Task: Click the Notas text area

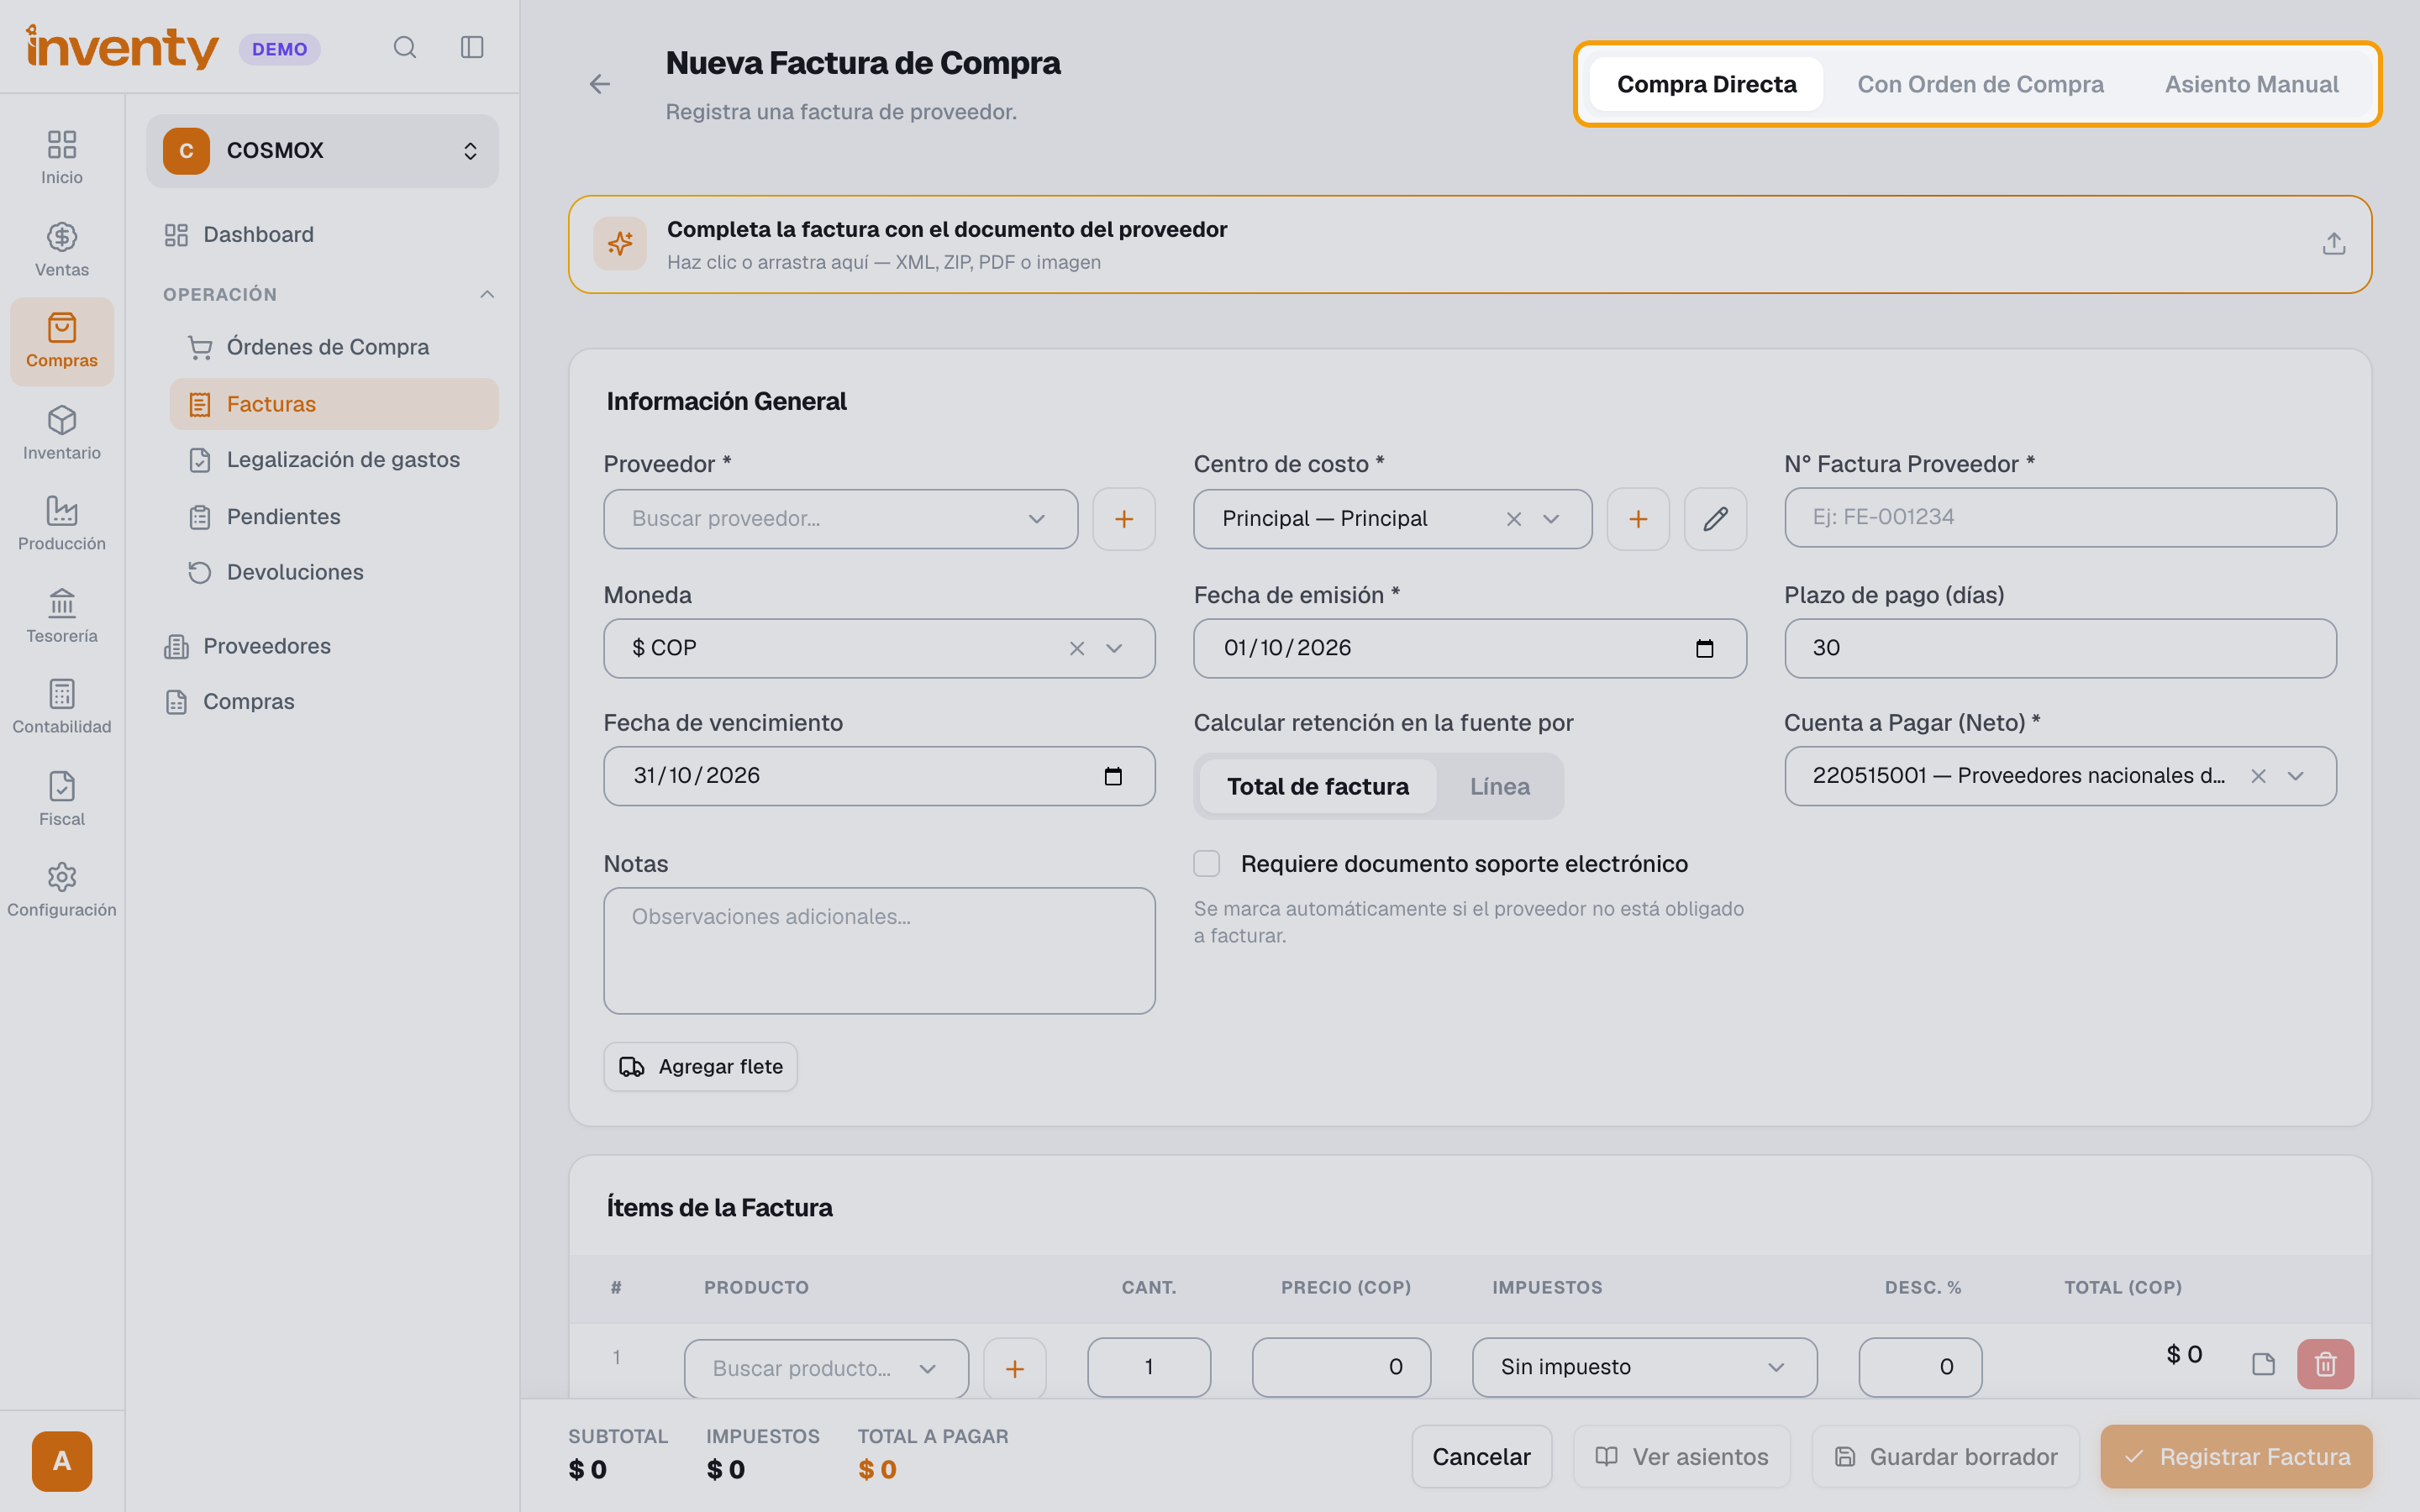Action: point(879,951)
